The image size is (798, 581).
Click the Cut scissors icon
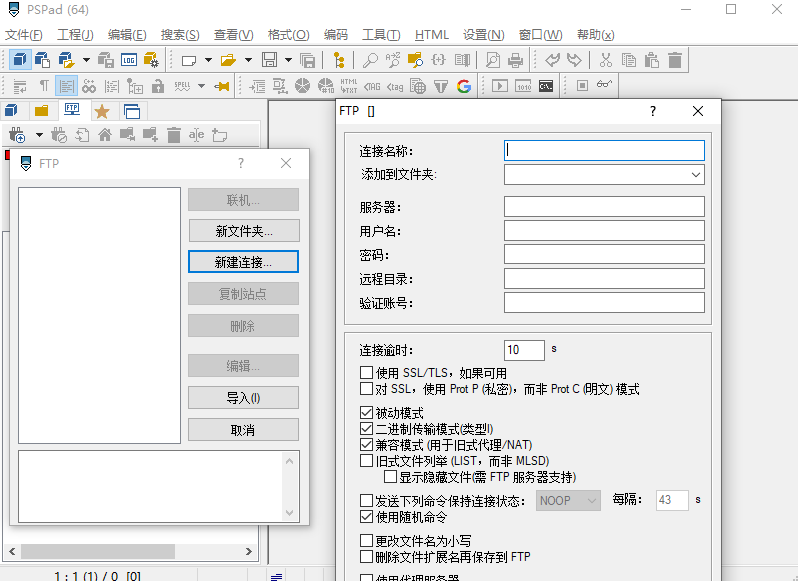[x=605, y=60]
